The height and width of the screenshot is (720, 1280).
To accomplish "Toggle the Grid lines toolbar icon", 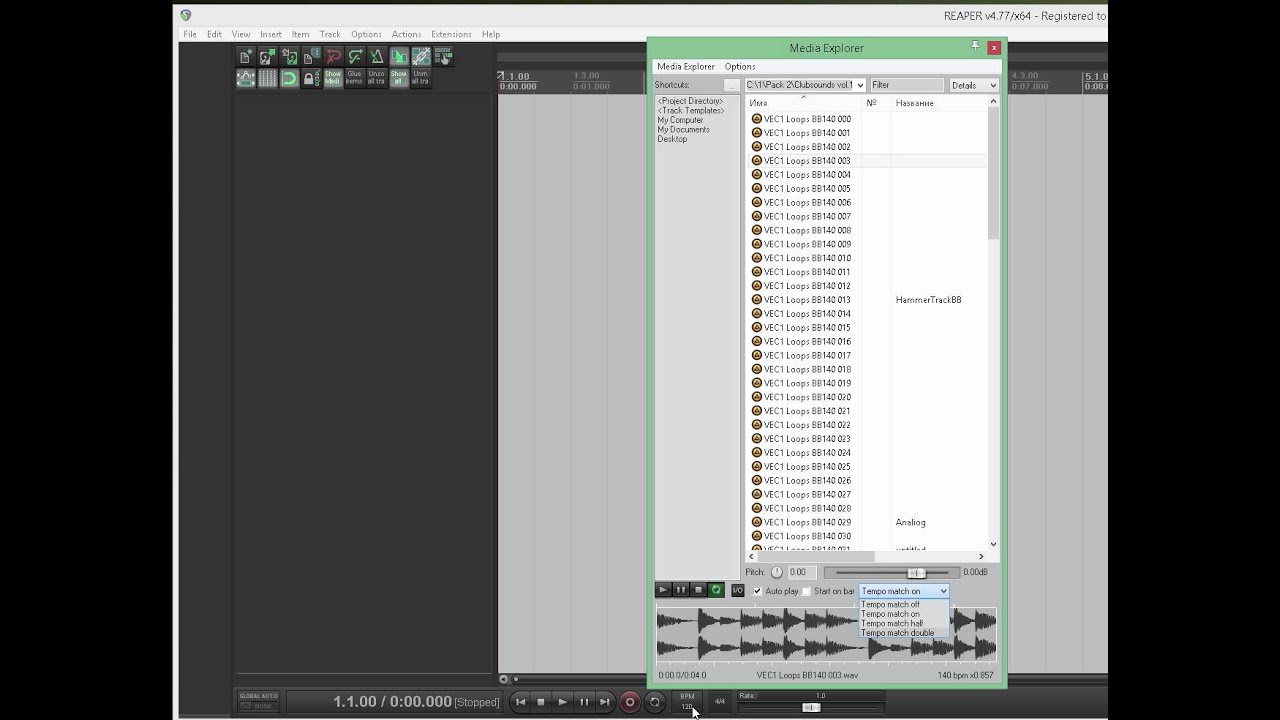I will [x=267, y=78].
